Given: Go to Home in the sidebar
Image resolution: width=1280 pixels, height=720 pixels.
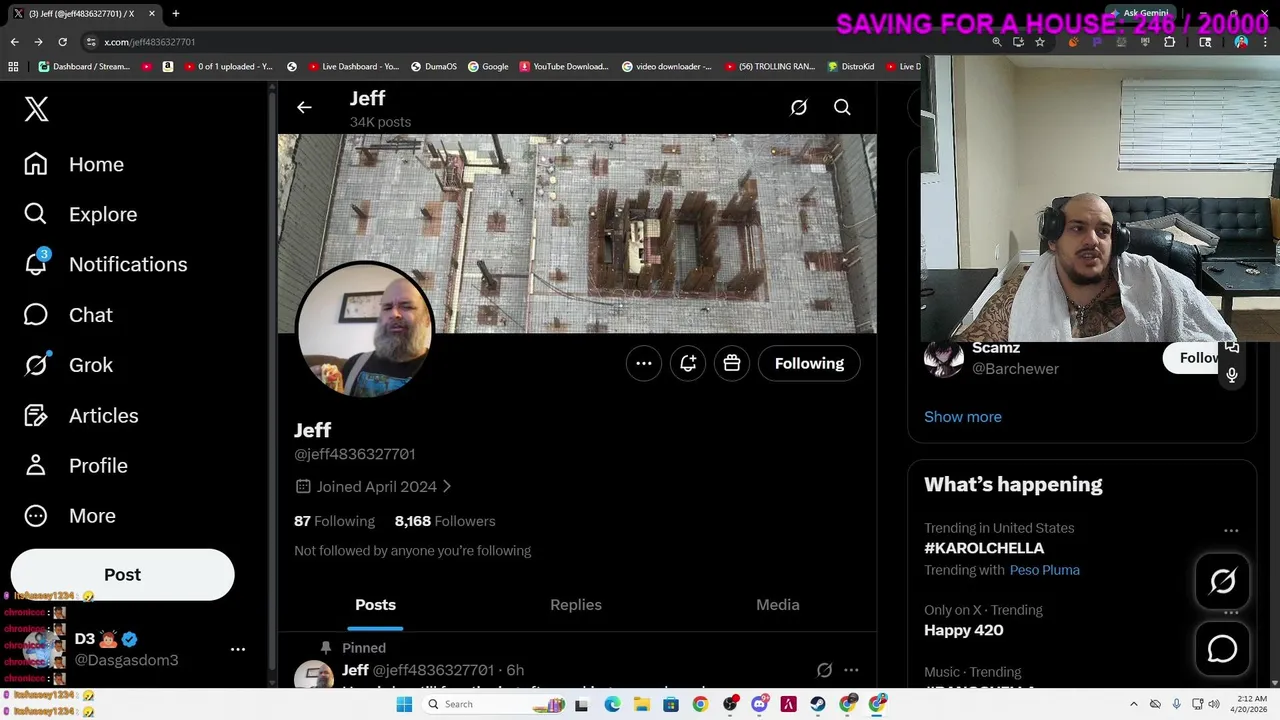Looking at the screenshot, I should tap(74, 164).
